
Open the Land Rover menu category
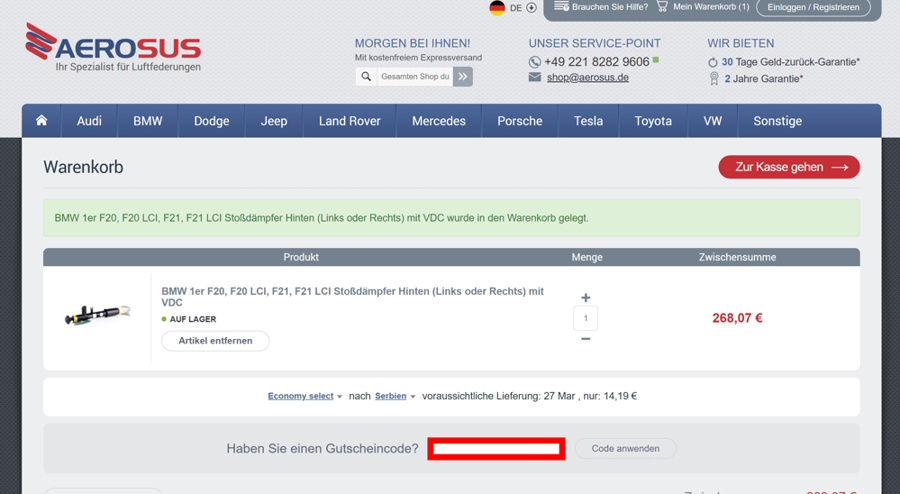pos(350,121)
